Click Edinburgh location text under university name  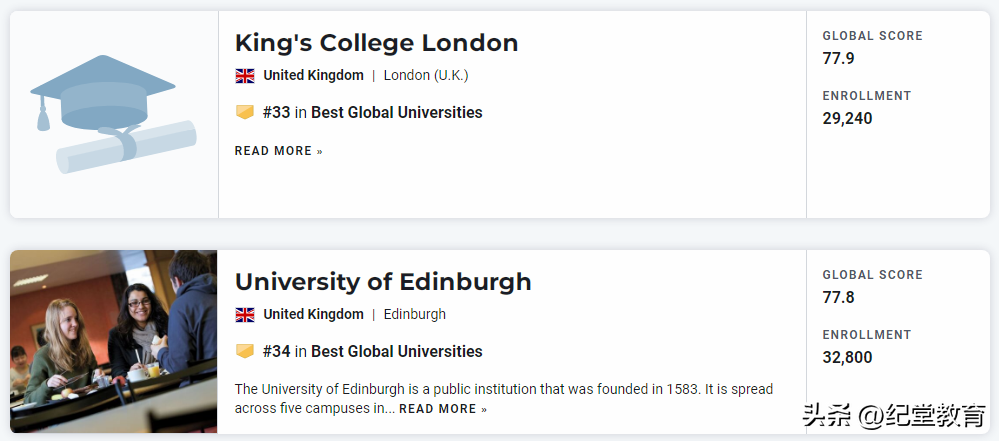coord(415,314)
